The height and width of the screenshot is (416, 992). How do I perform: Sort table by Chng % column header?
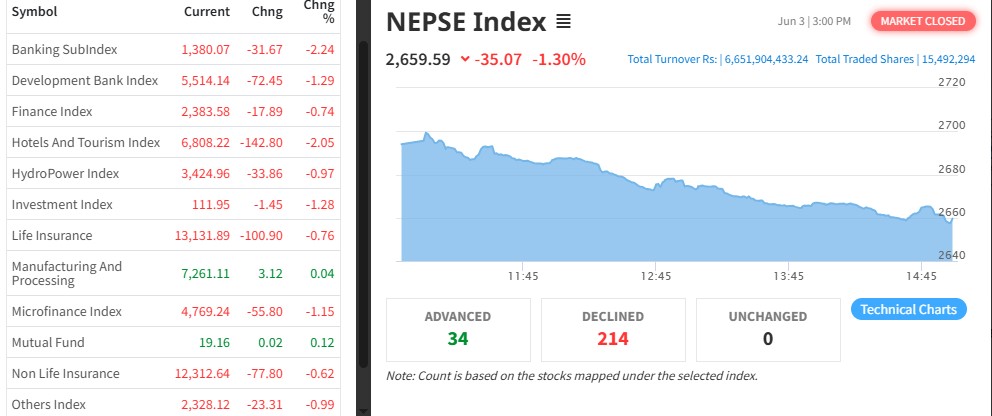point(319,12)
